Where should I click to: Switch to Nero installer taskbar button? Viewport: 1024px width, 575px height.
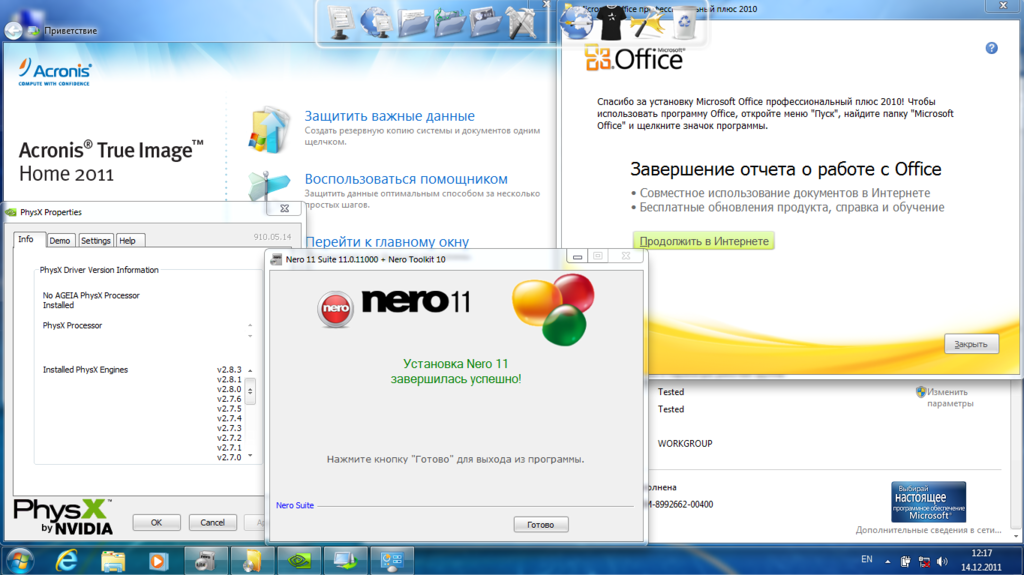click(206, 561)
